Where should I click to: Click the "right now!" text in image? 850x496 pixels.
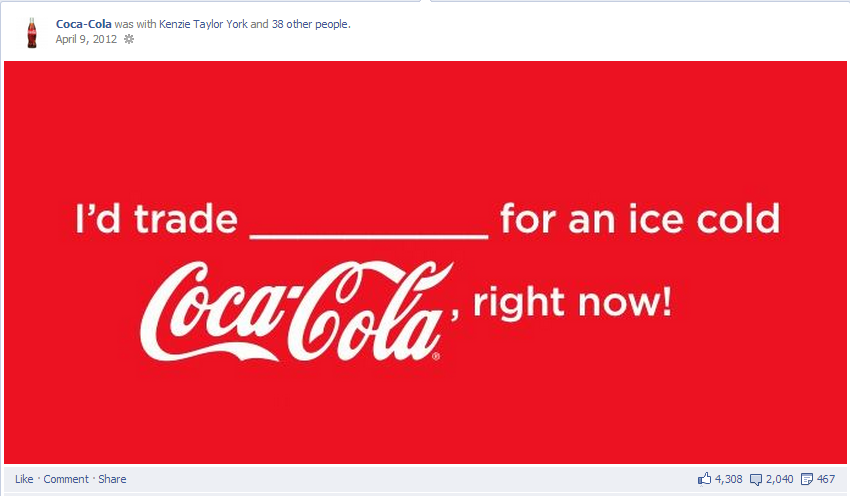pos(572,304)
